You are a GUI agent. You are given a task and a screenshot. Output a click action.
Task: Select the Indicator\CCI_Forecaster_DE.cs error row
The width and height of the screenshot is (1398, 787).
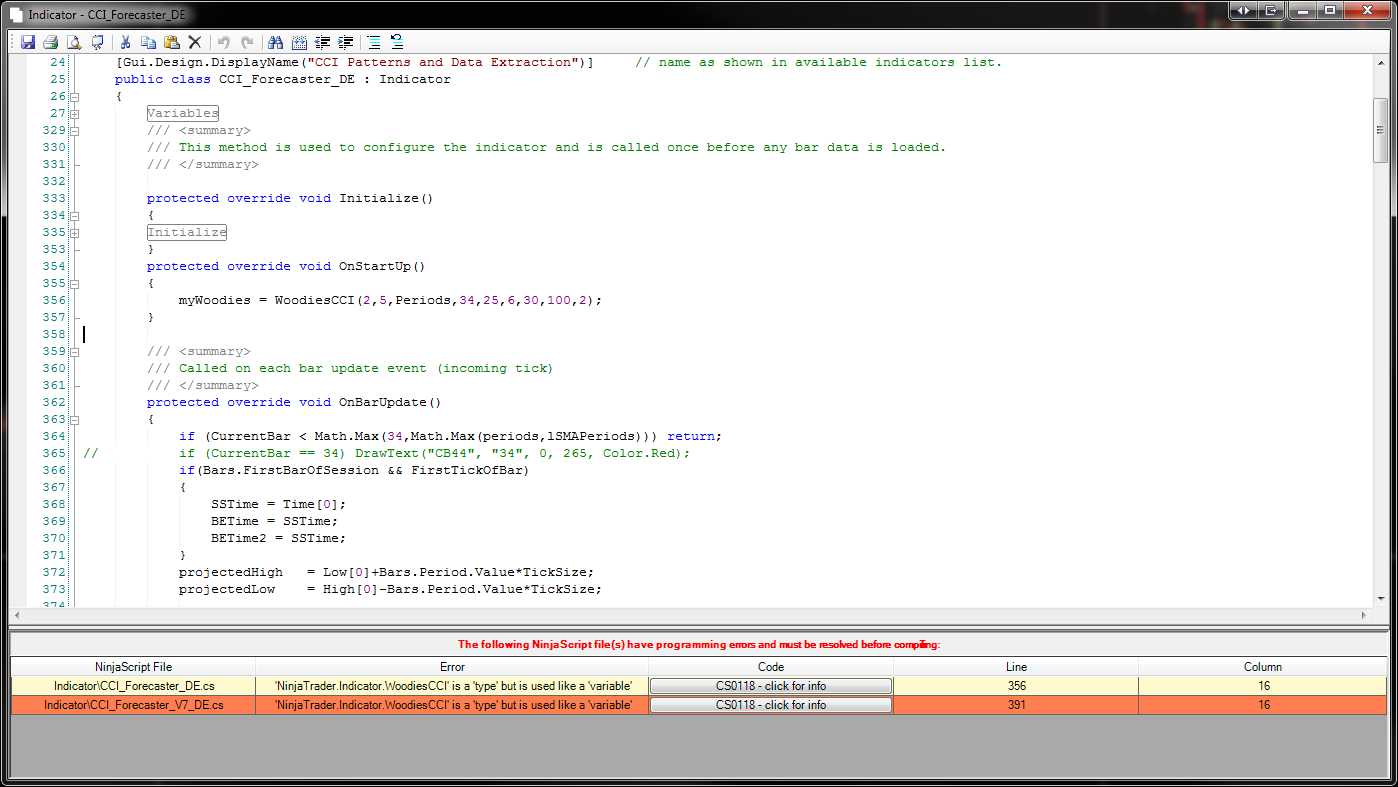tap(699, 686)
